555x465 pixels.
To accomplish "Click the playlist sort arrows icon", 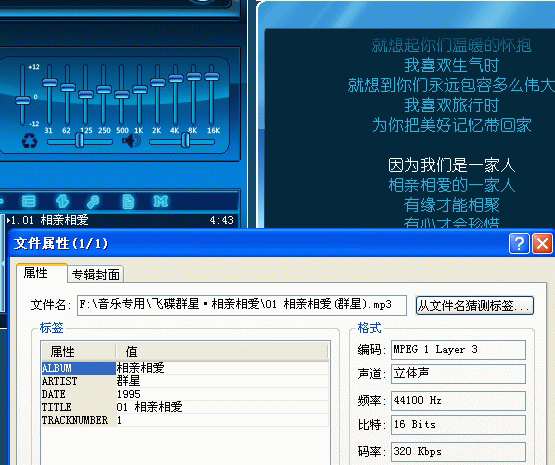I will click(62, 201).
